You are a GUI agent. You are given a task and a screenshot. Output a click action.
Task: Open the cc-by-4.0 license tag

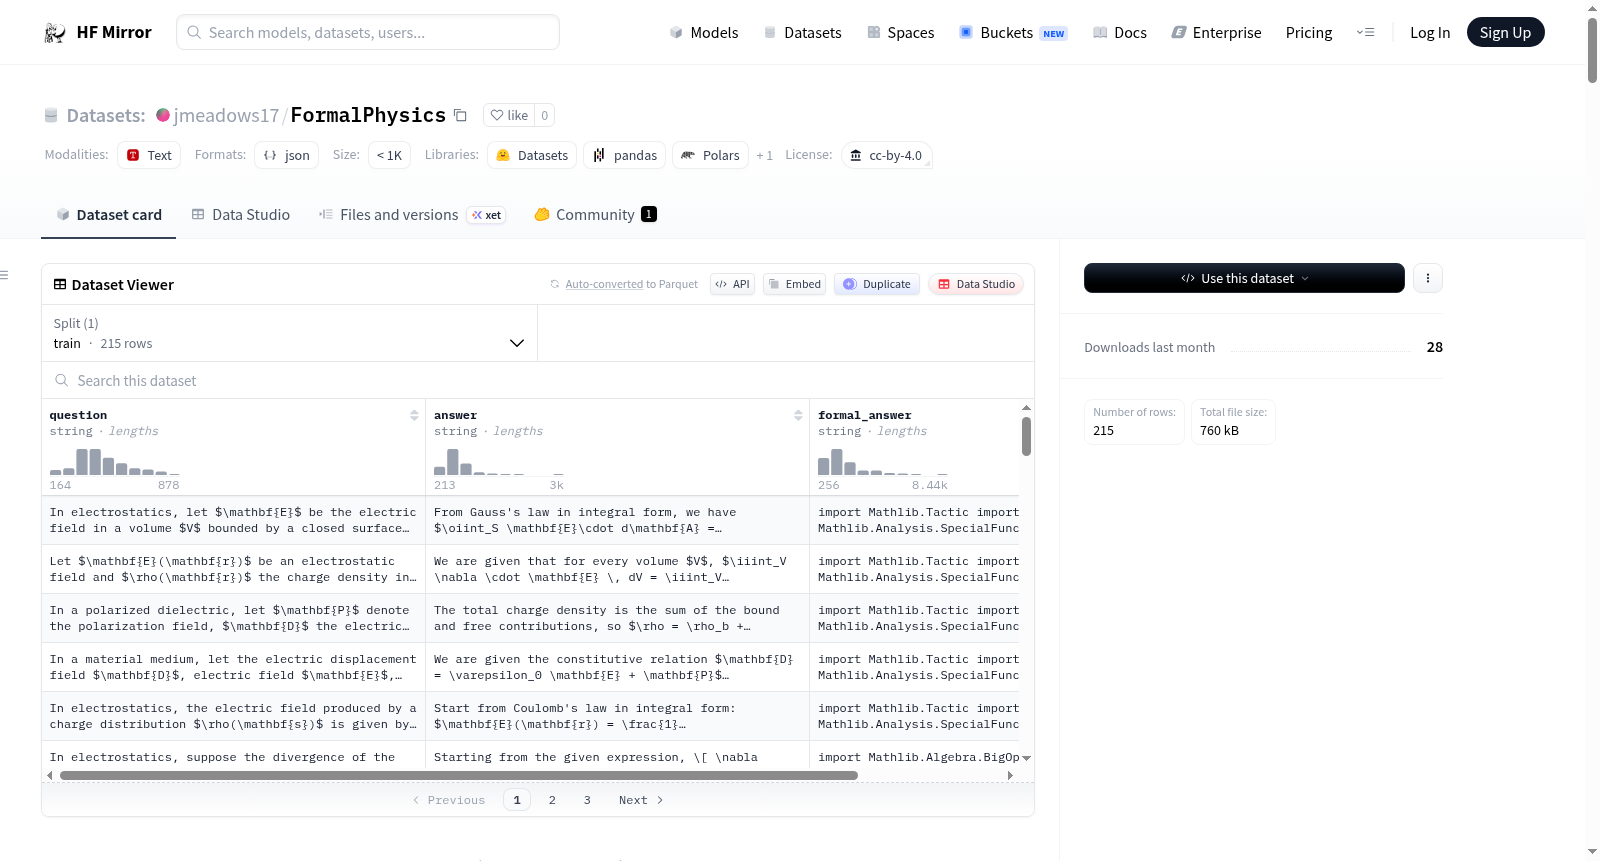886,155
